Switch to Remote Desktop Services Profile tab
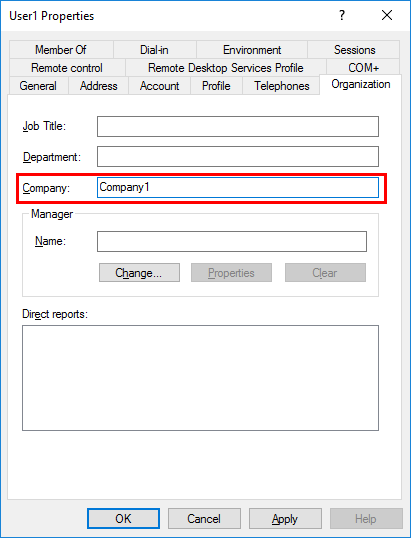411x538 pixels. pos(226,68)
